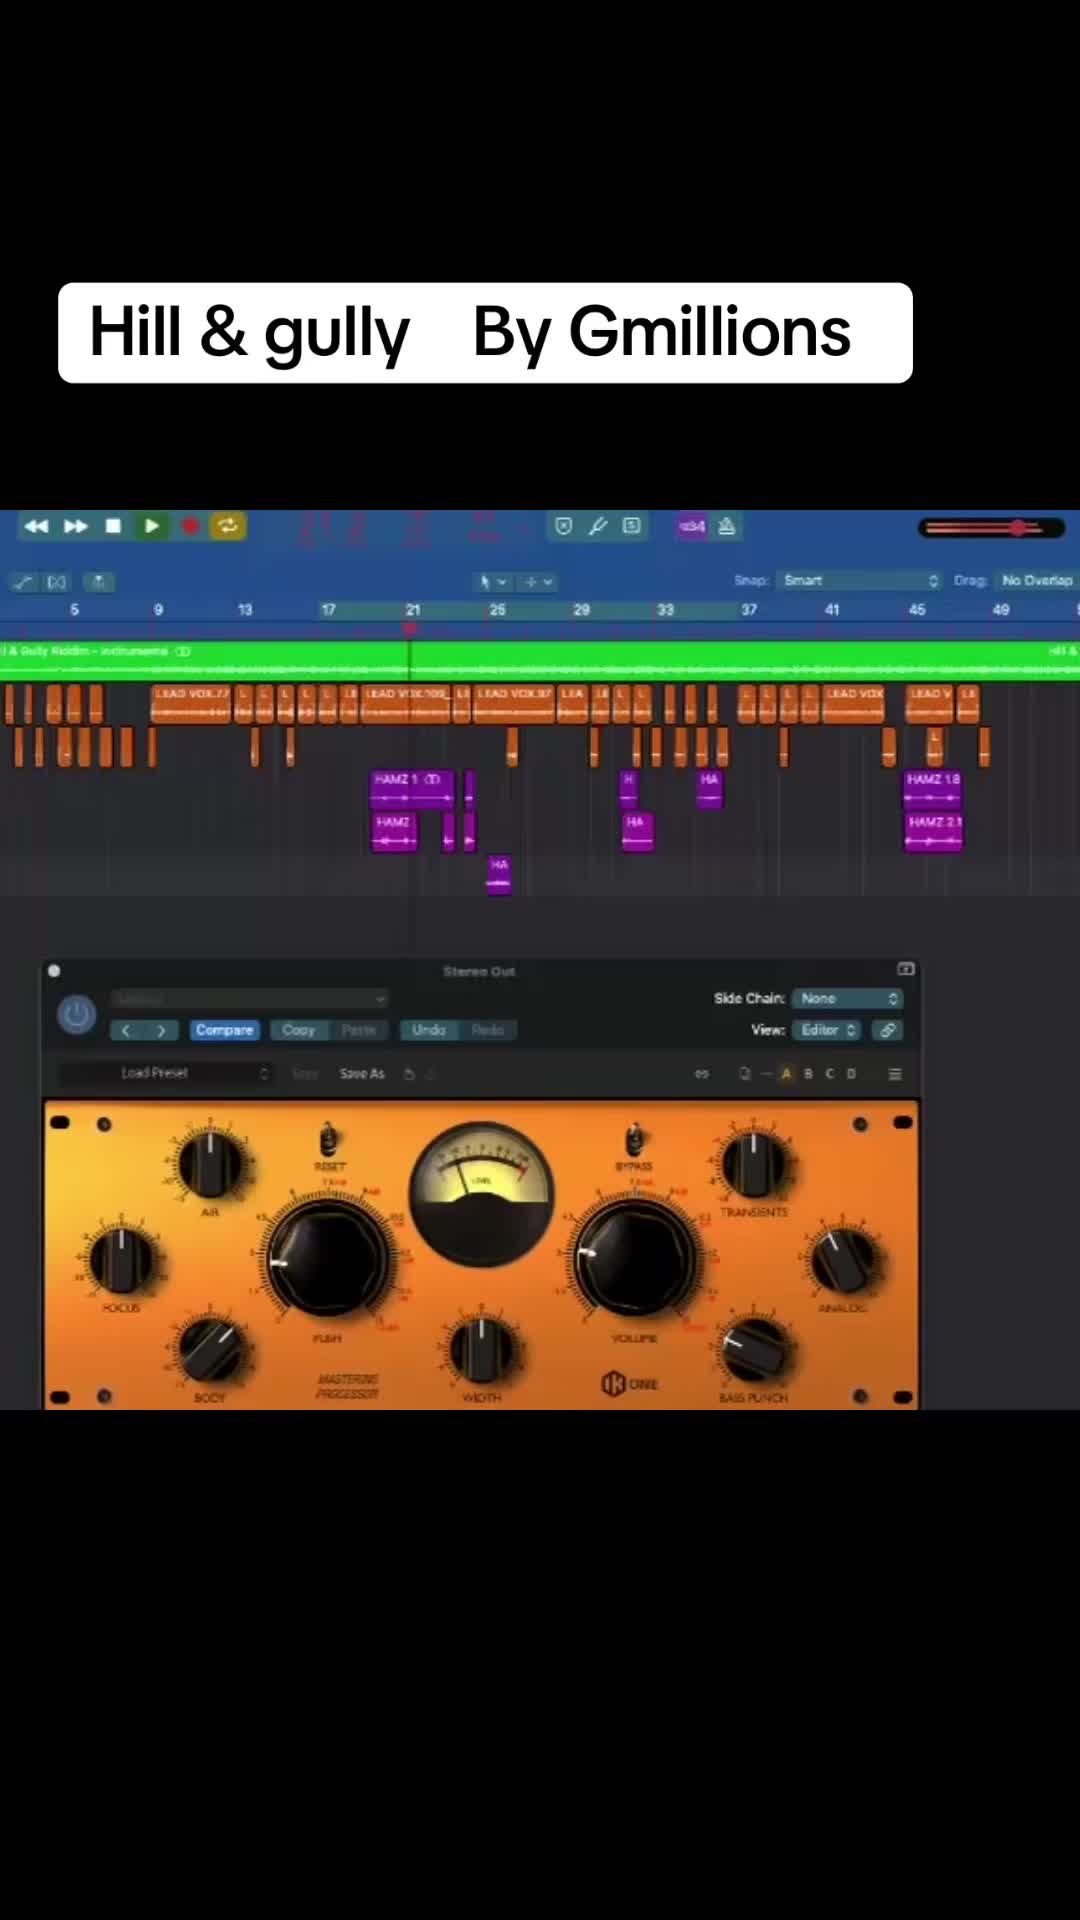This screenshot has height=1920, width=1080.
Task: Open the View Editor dropdown
Action: click(x=827, y=1030)
